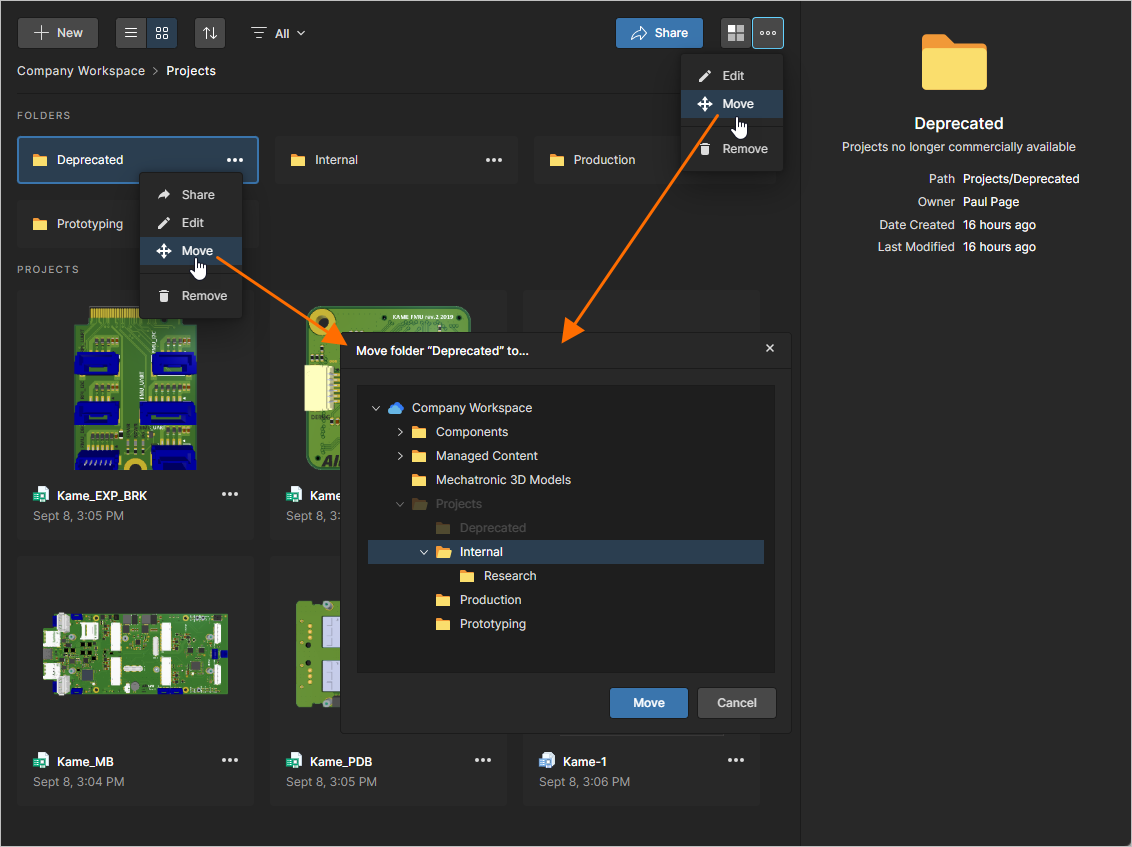Choose Remove in the Deprecated context menu
Image resolution: width=1132 pixels, height=847 pixels.
191,296
